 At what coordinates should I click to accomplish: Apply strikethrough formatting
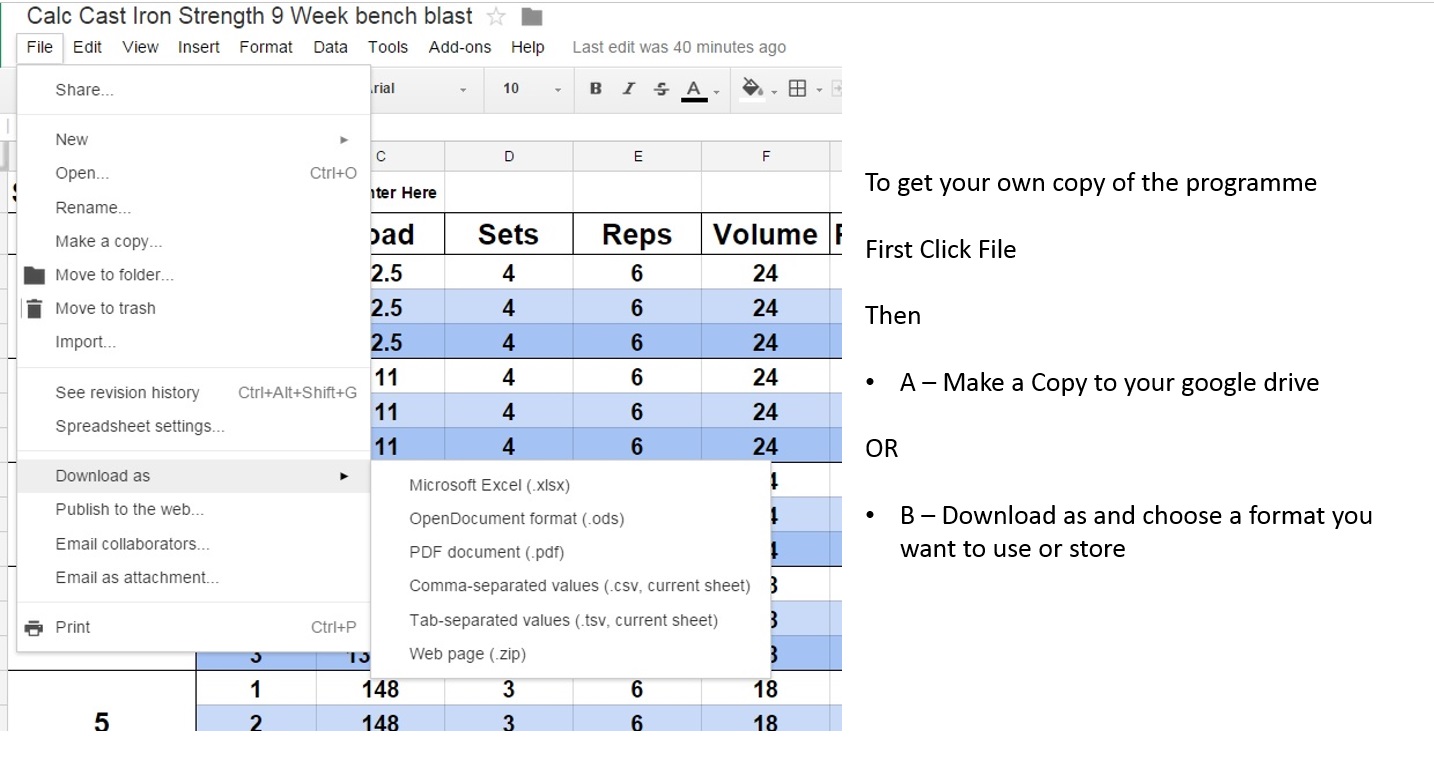tap(661, 89)
